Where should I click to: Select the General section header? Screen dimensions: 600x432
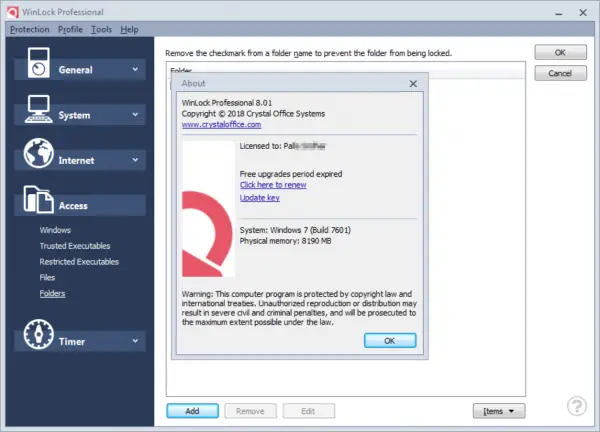click(x=80, y=70)
